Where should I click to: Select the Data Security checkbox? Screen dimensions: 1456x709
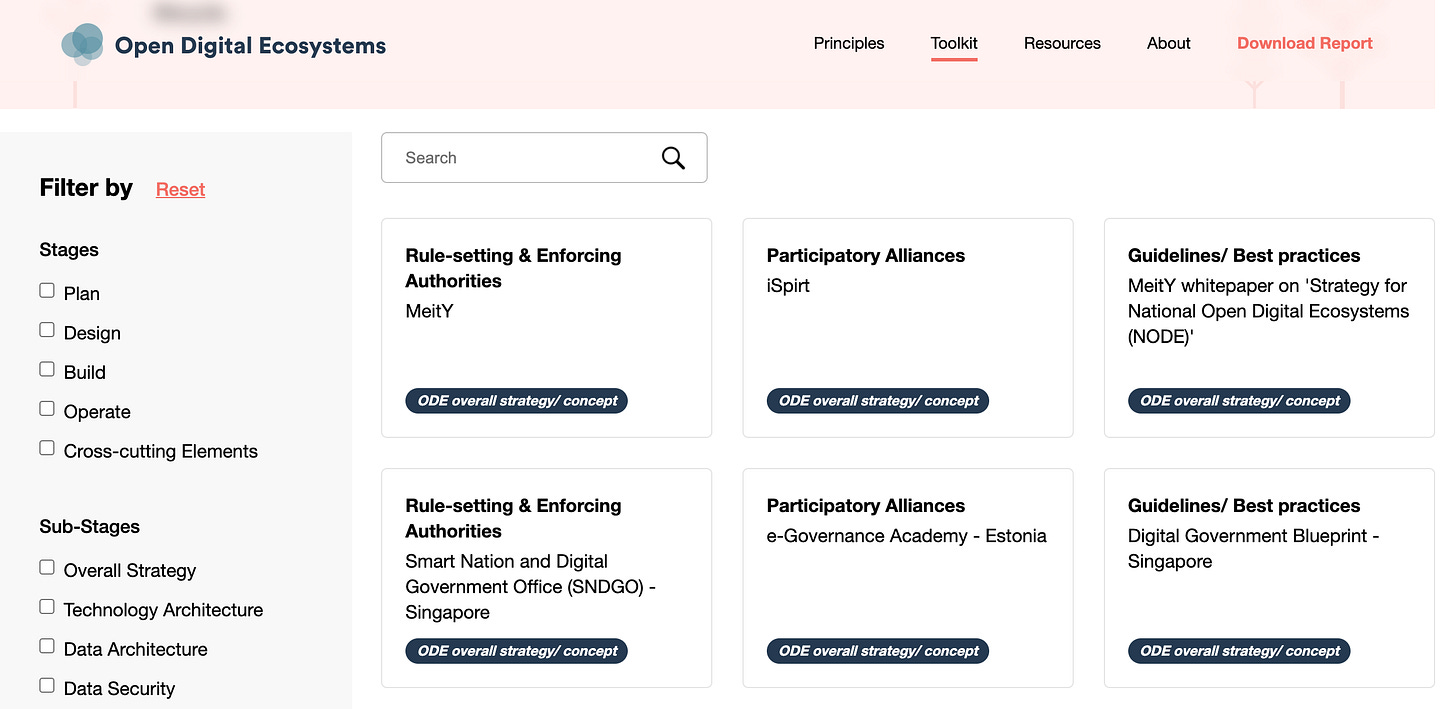point(47,686)
